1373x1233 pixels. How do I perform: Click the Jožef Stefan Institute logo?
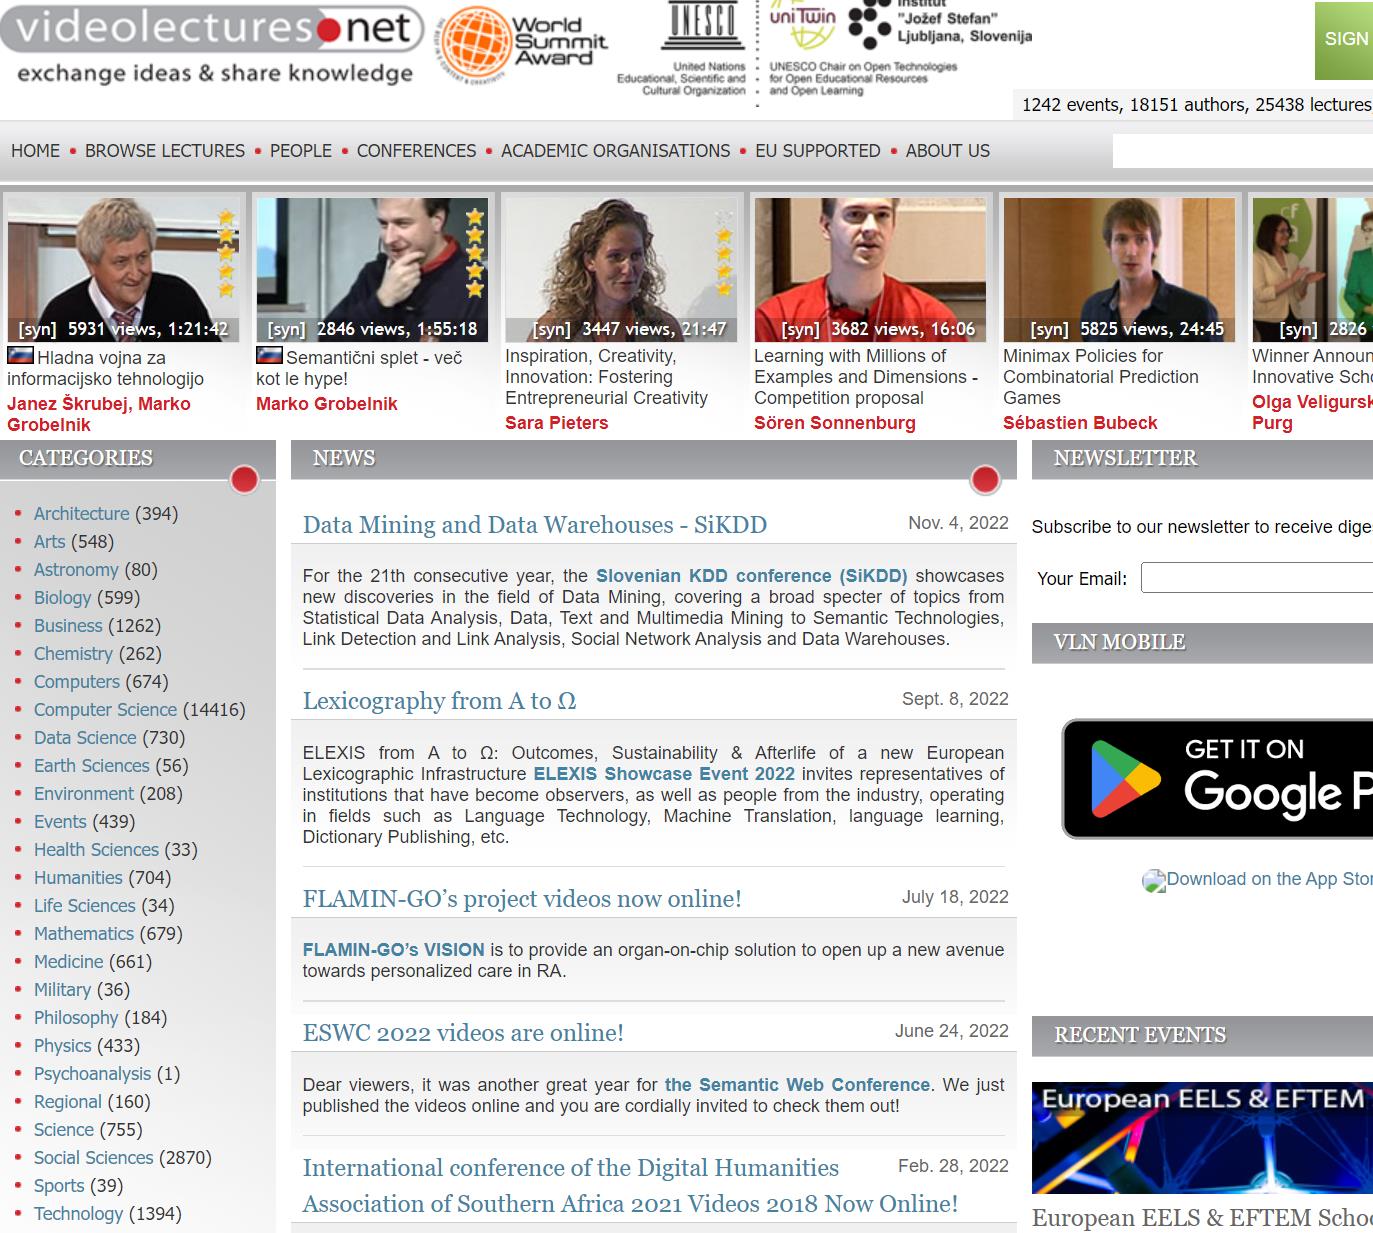click(x=940, y=24)
